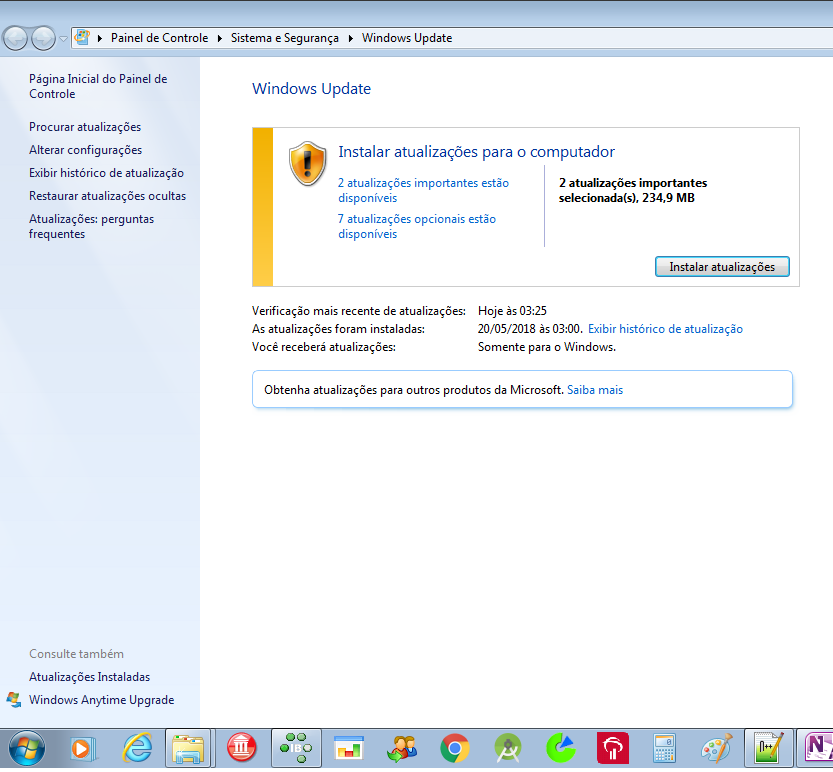The height and width of the screenshot is (772, 833).
Task: Open the Windows Start button
Action: (x=27, y=749)
